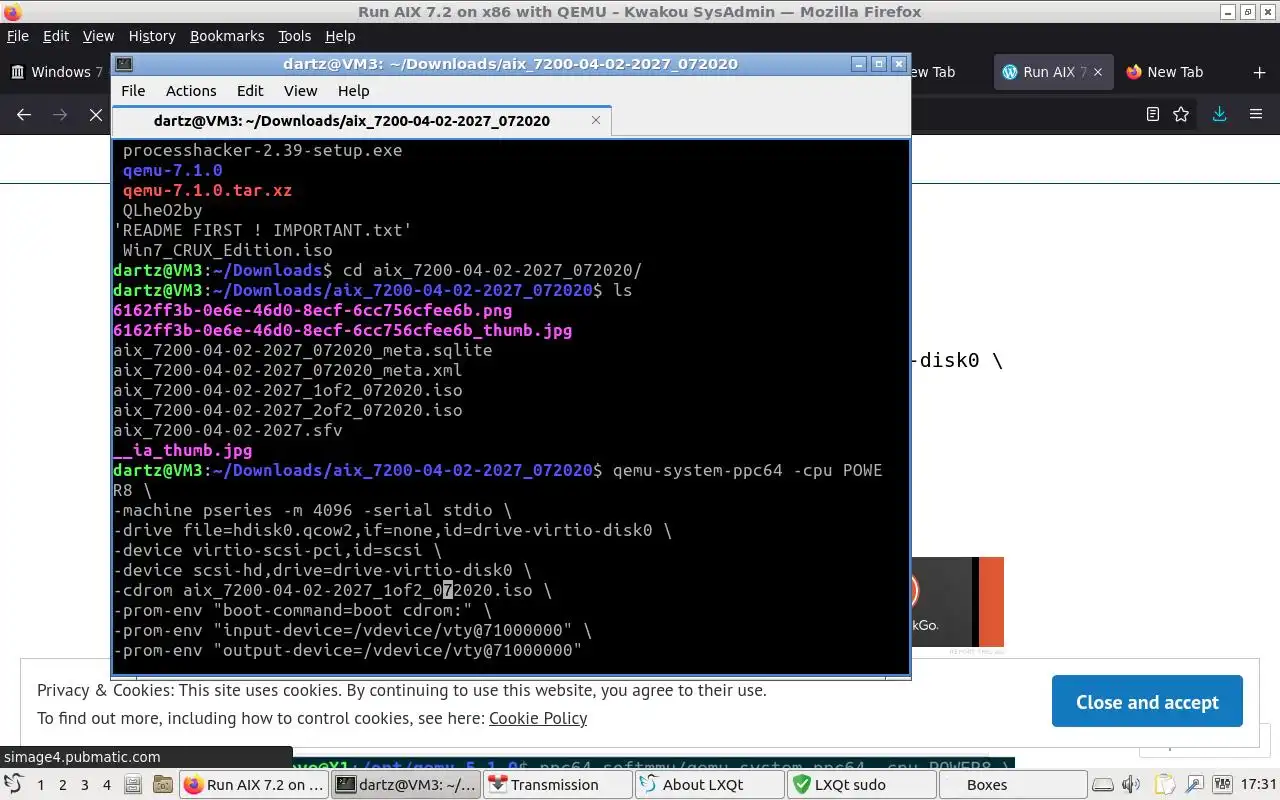
Task: Open a new Firefox tab with plus icon
Action: (1259, 72)
